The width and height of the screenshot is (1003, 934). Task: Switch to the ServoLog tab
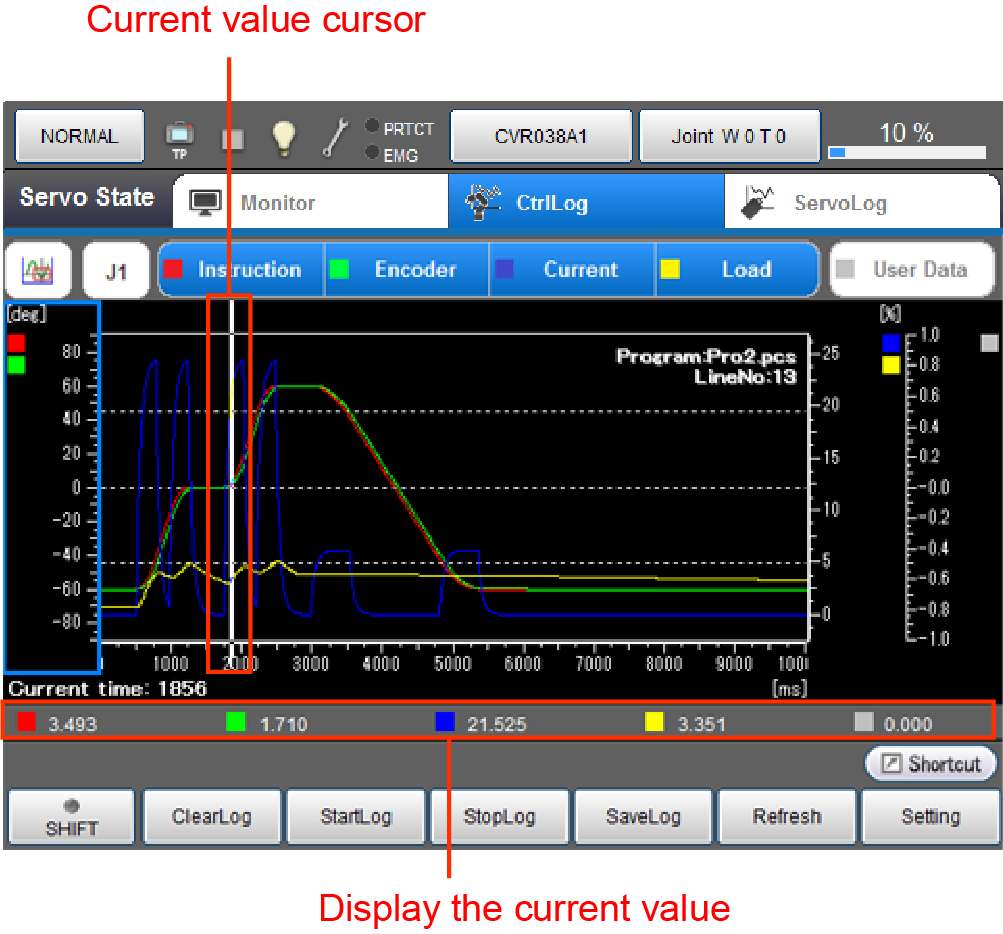pos(860,203)
